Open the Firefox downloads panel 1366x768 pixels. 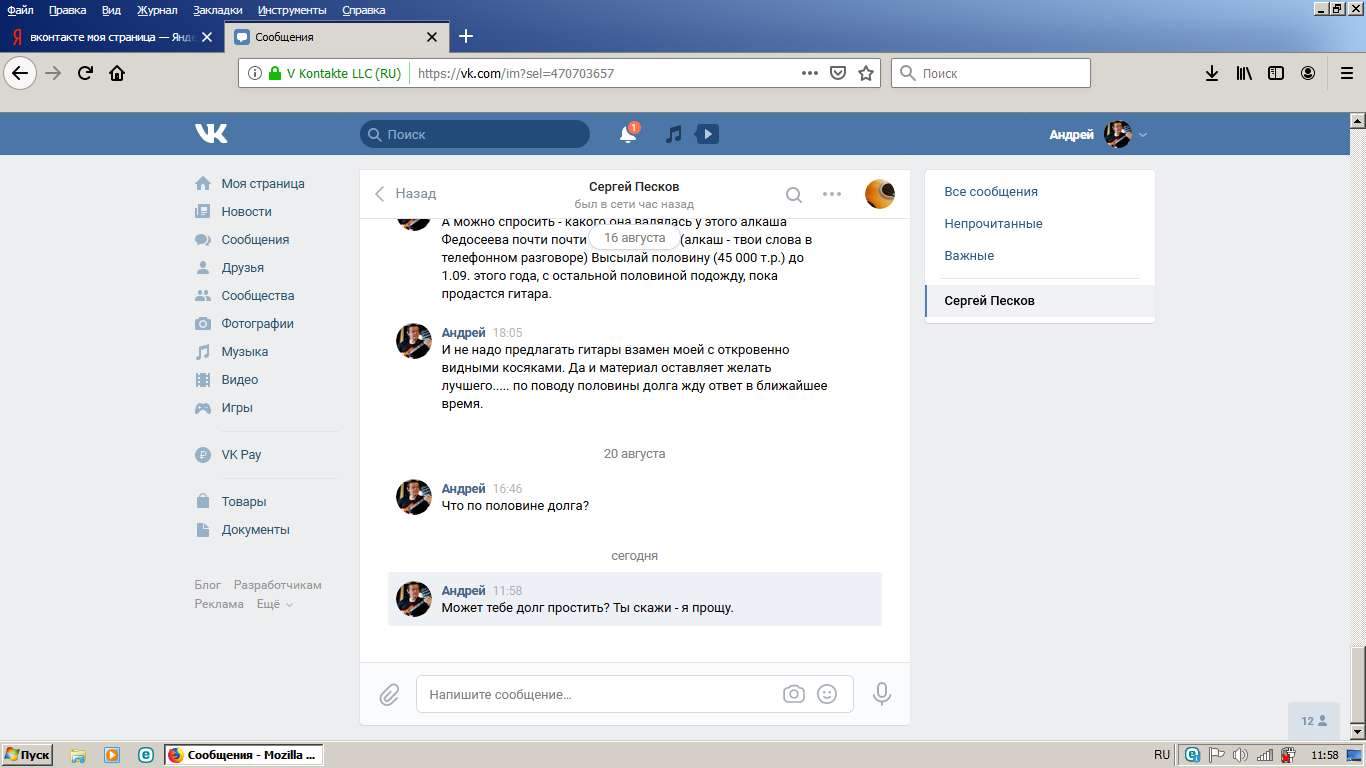pyautogui.click(x=1211, y=73)
